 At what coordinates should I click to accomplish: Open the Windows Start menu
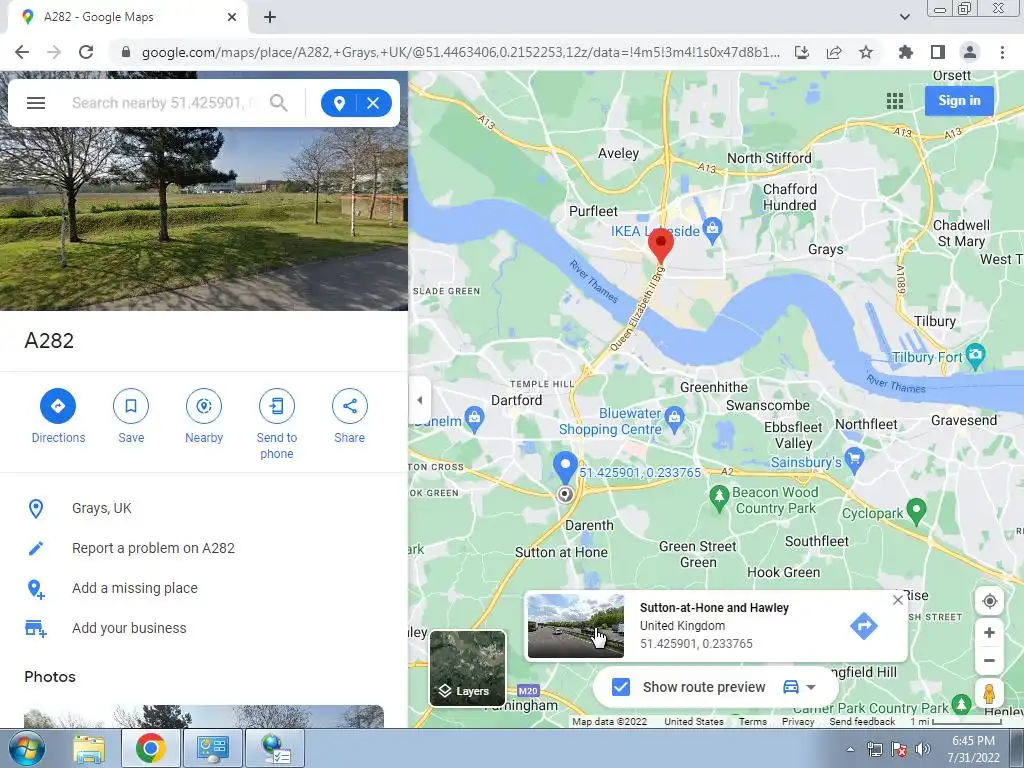(x=27, y=748)
